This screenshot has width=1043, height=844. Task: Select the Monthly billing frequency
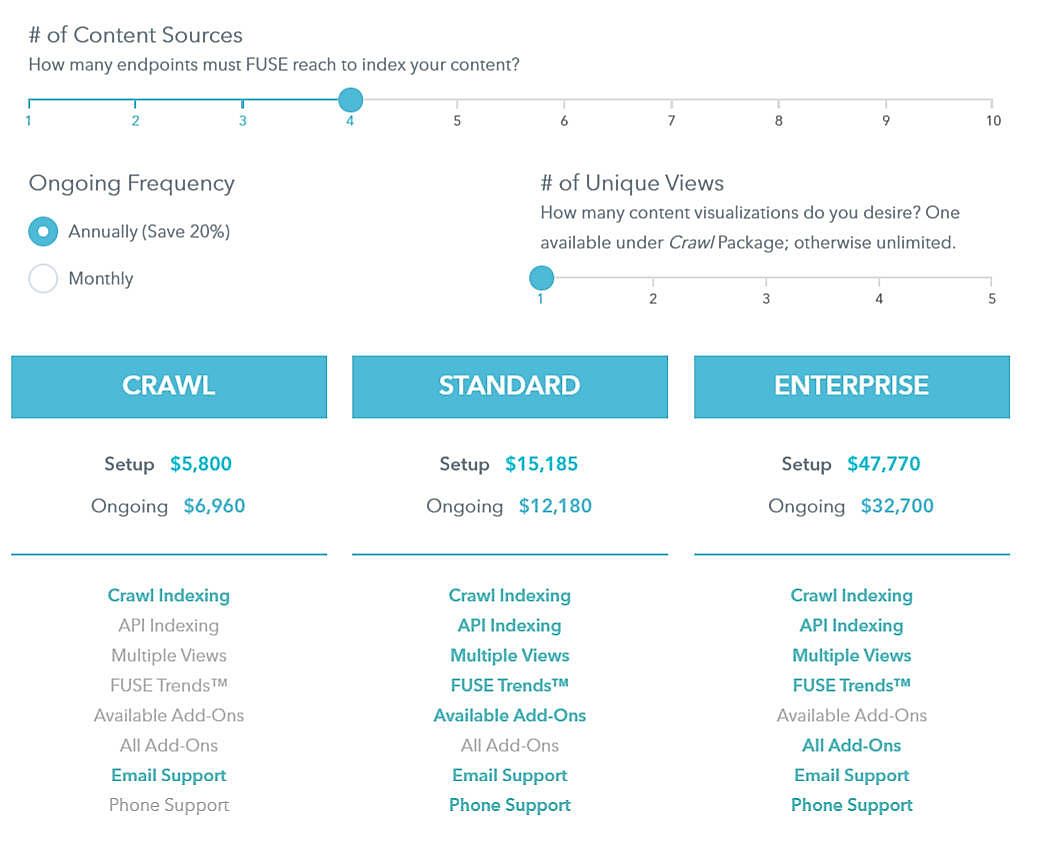pyautogui.click(x=43, y=279)
